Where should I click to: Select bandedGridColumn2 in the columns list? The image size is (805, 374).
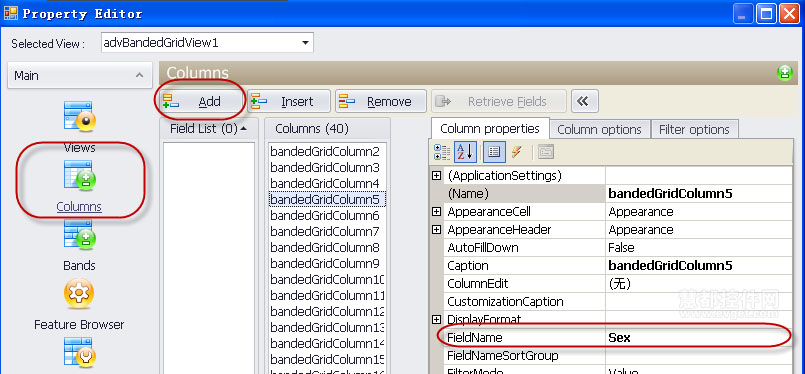click(327, 152)
